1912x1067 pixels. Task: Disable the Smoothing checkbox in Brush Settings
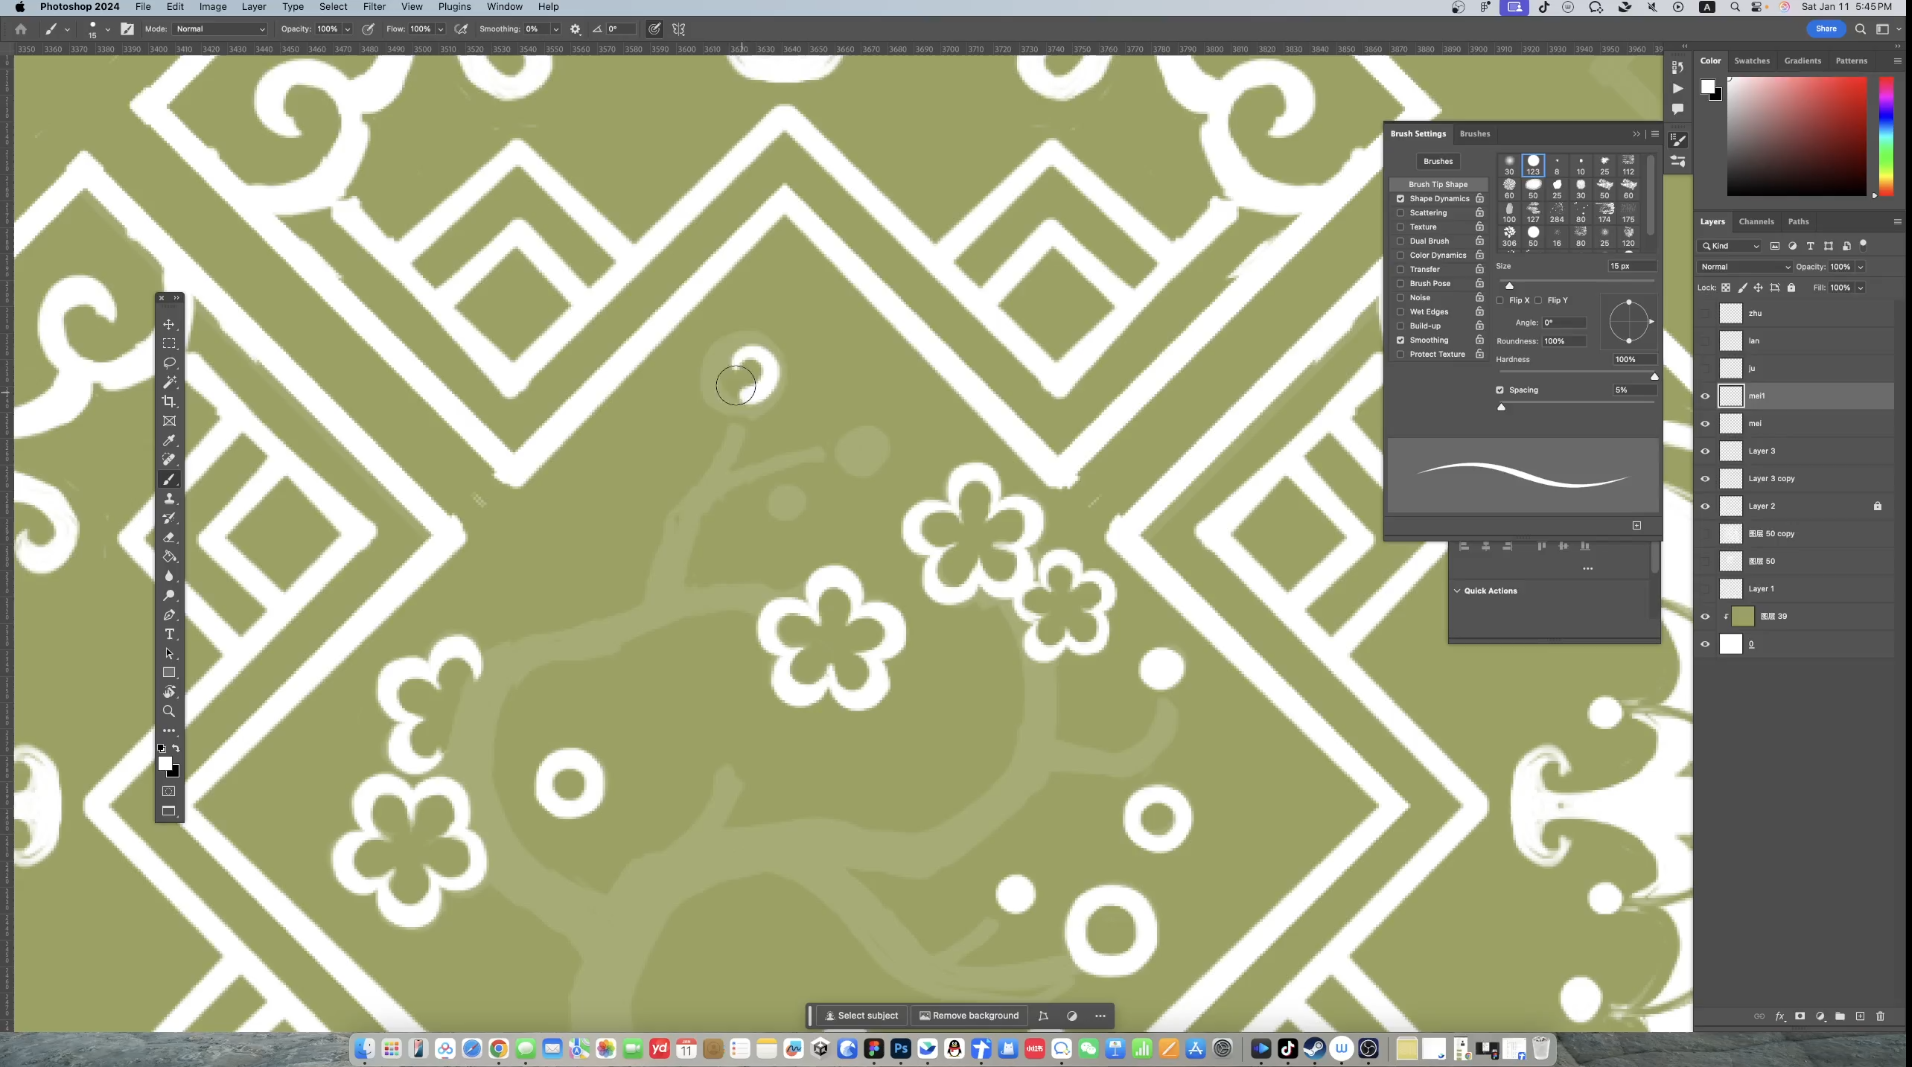1400,340
